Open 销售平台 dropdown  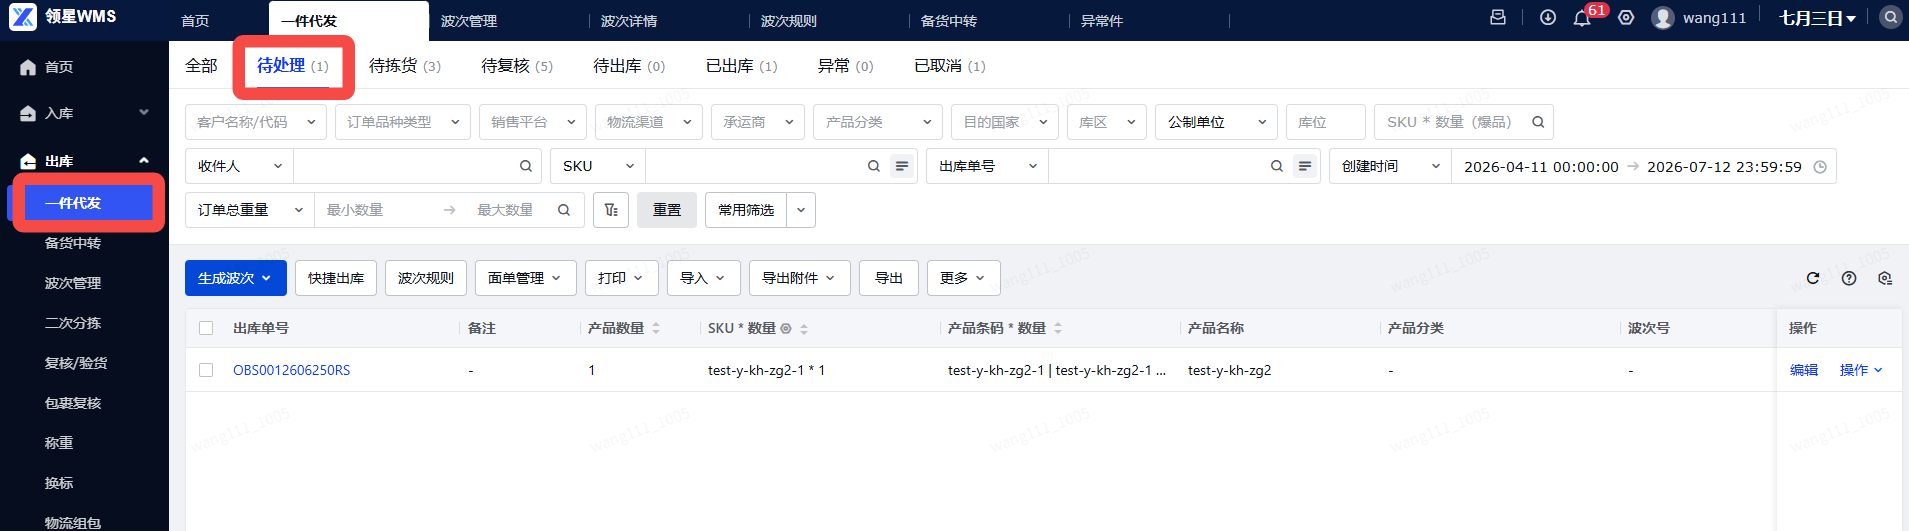[533, 122]
